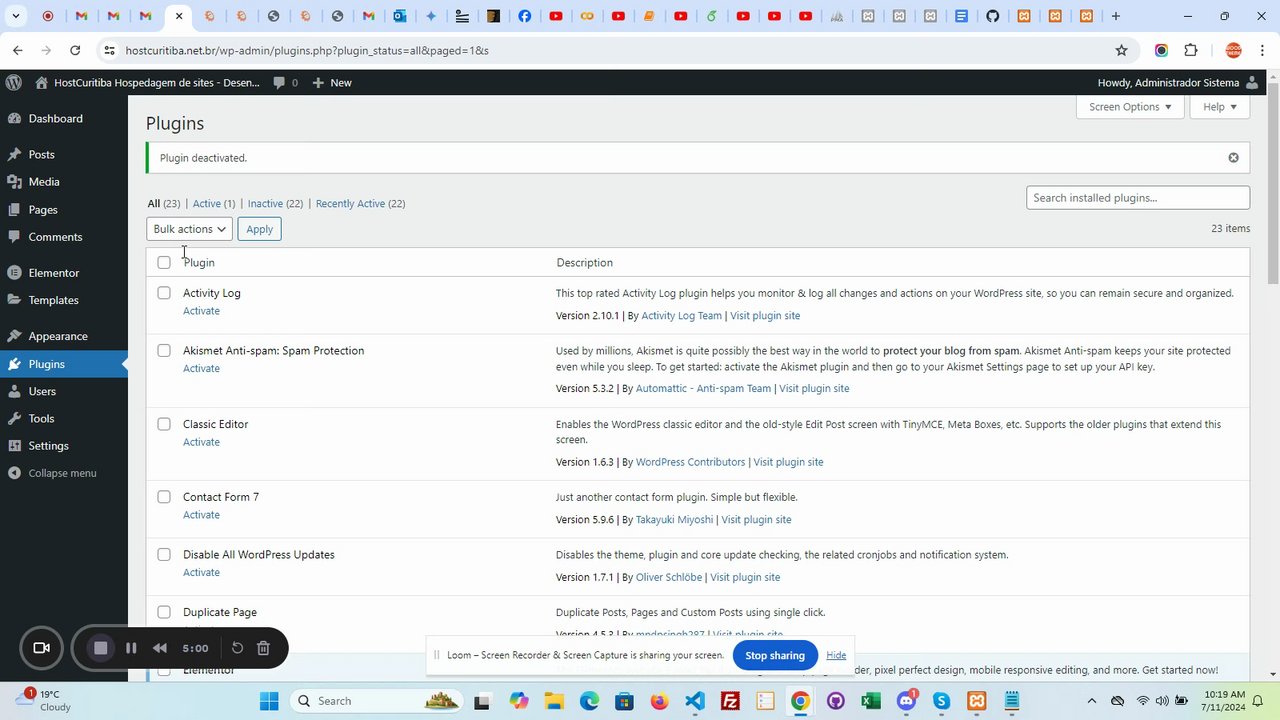Image resolution: width=1280 pixels, height=720 pixels.
Task: Toggle the Loom camera bubble button
Action: [42, 648]
